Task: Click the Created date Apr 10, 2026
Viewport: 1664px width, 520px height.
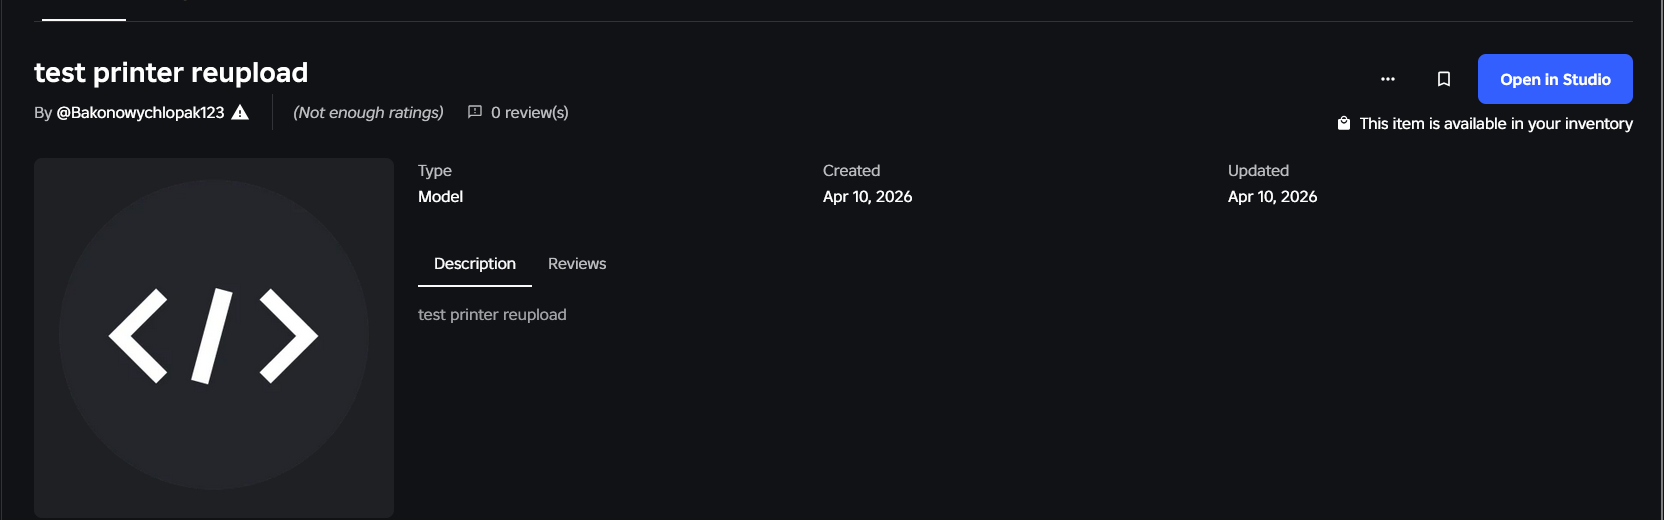Action: (867, 197)
